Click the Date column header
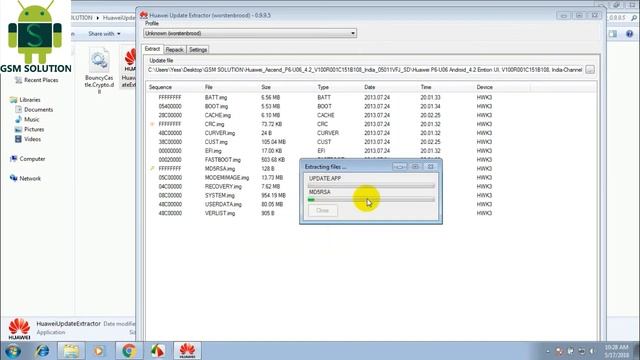 [x=370, y=87]
